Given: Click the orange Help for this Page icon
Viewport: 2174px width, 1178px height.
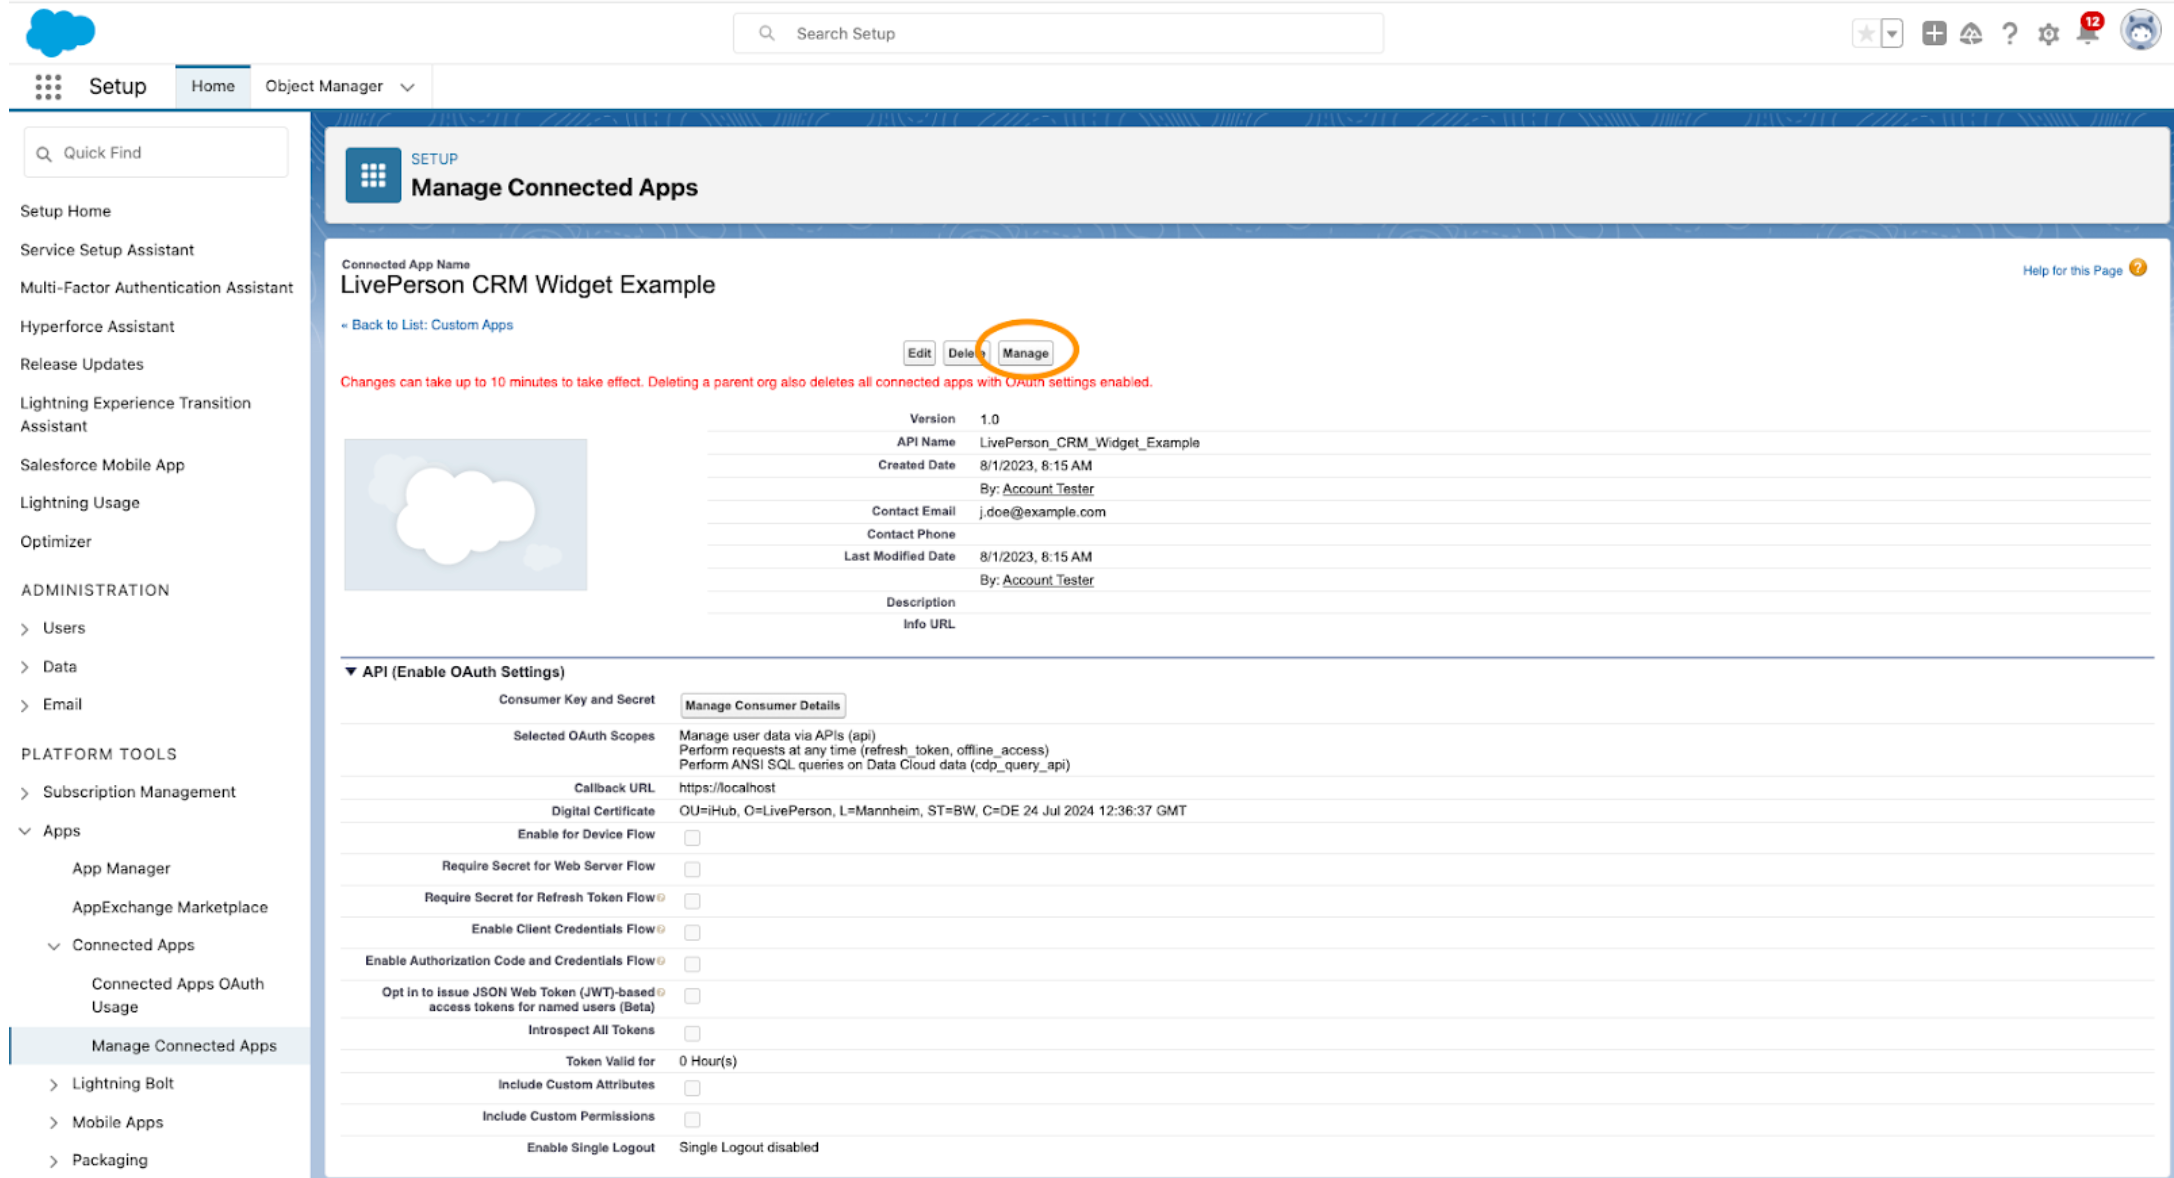Looking at the screenshot, I should click(x=2138, y=268).
